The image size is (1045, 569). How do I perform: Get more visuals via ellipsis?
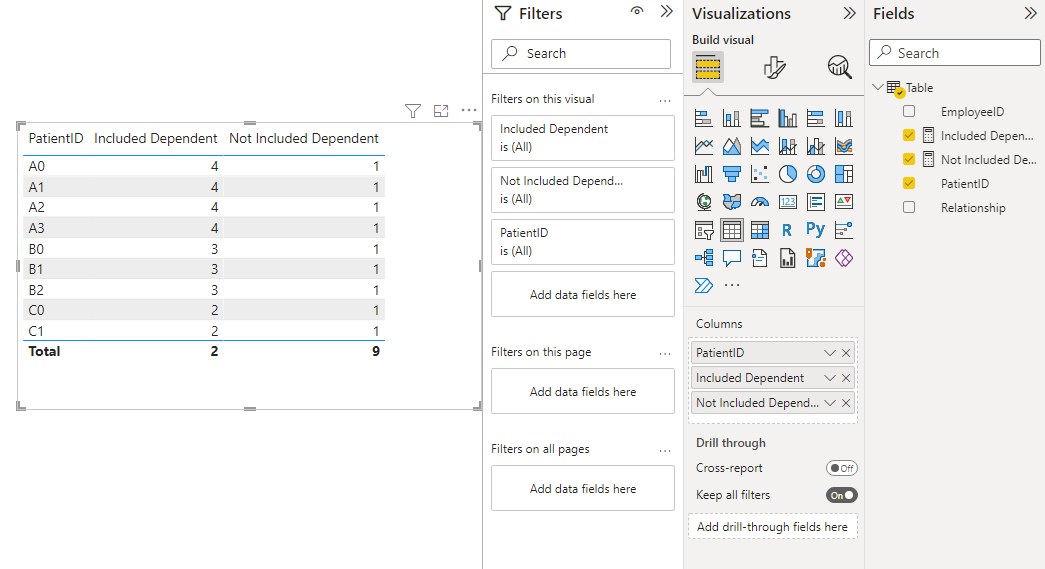(732, 285)
